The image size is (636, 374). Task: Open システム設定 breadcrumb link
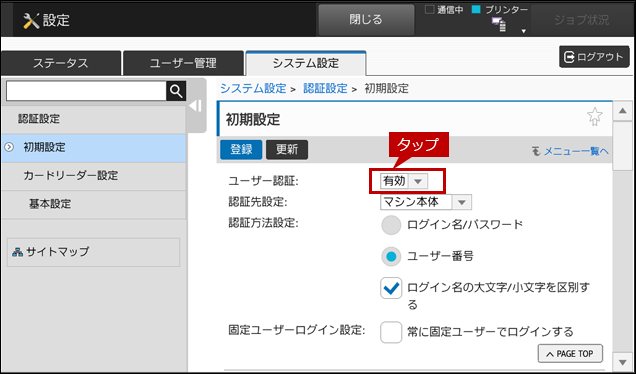point(254,88)
